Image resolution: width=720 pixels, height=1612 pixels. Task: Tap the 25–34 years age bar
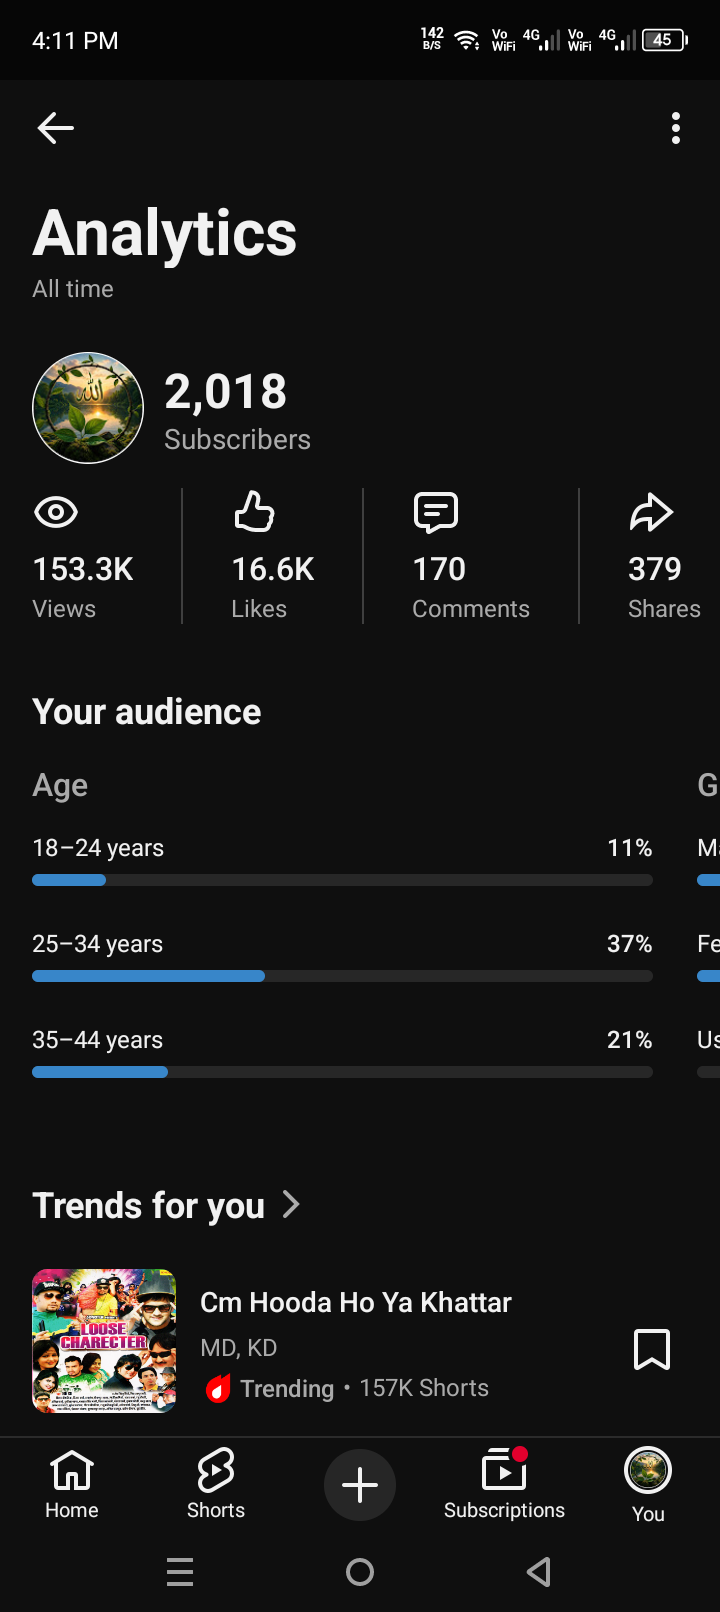342,976
